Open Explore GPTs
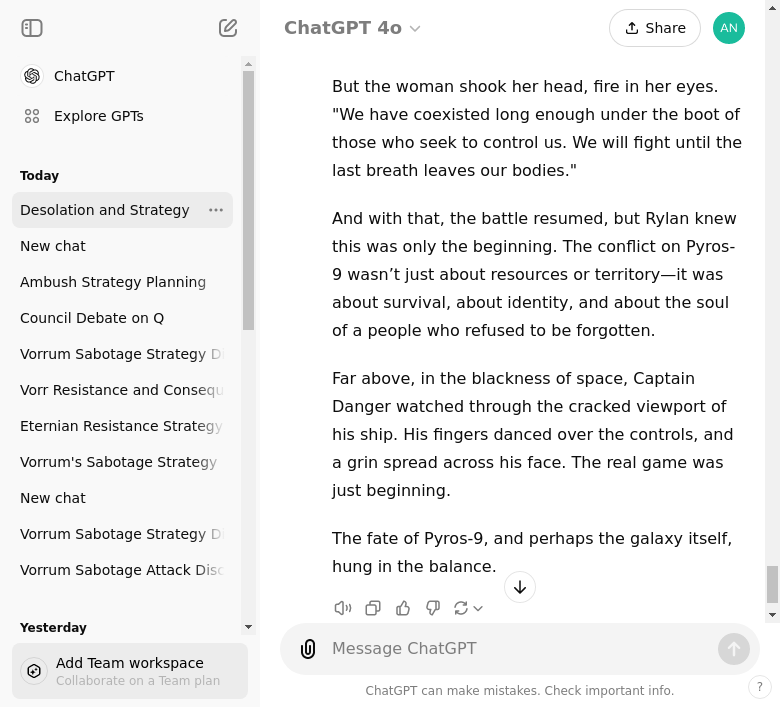 click(x=98, y=116)
